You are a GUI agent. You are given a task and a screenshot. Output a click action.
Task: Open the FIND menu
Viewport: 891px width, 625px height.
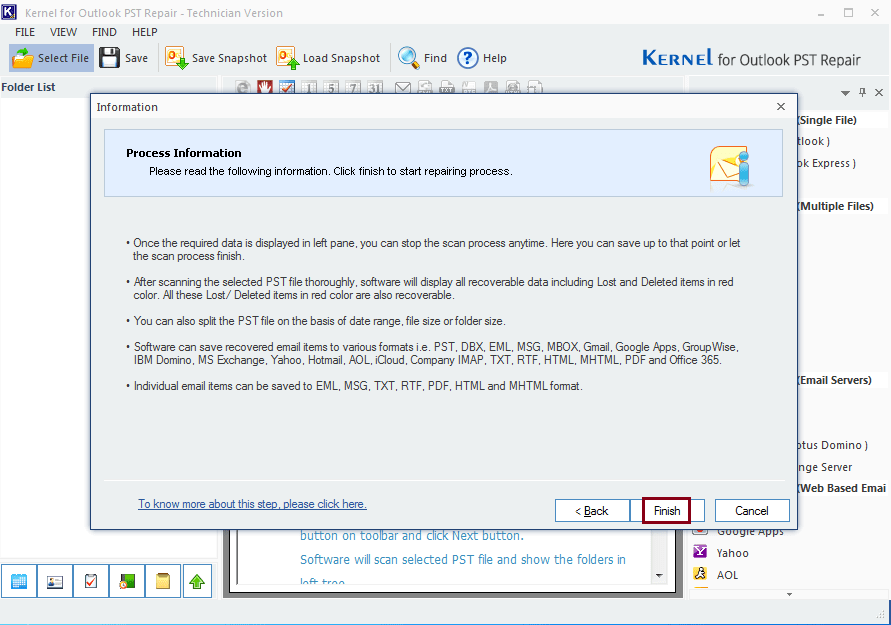coord(104,32)
